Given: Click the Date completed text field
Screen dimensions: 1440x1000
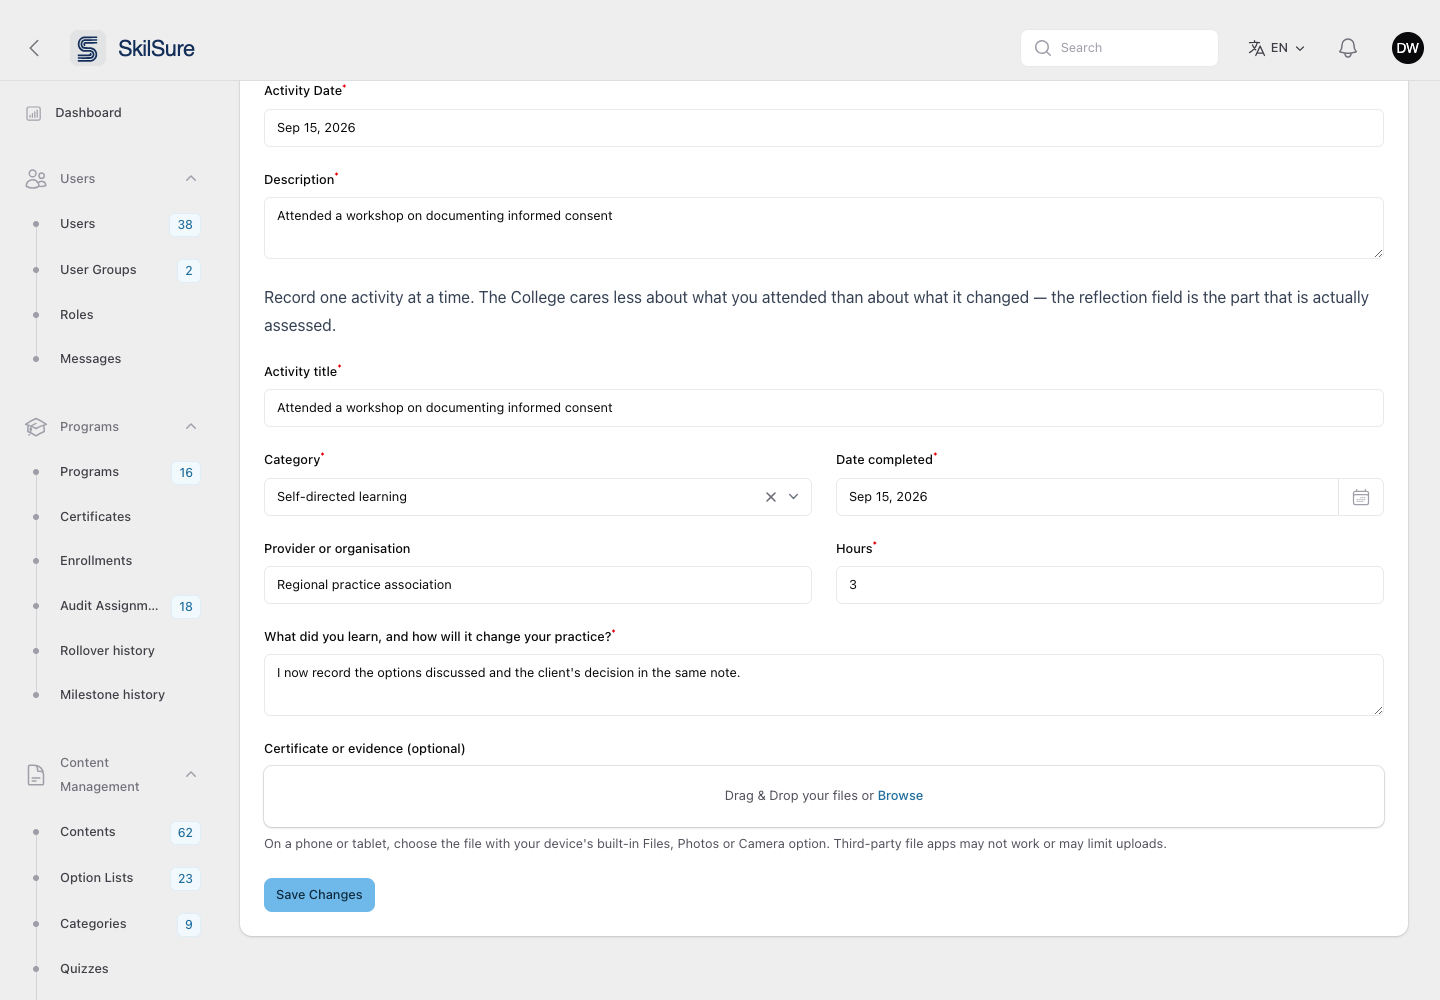Looking at the screenshot, I should 1087,497.
